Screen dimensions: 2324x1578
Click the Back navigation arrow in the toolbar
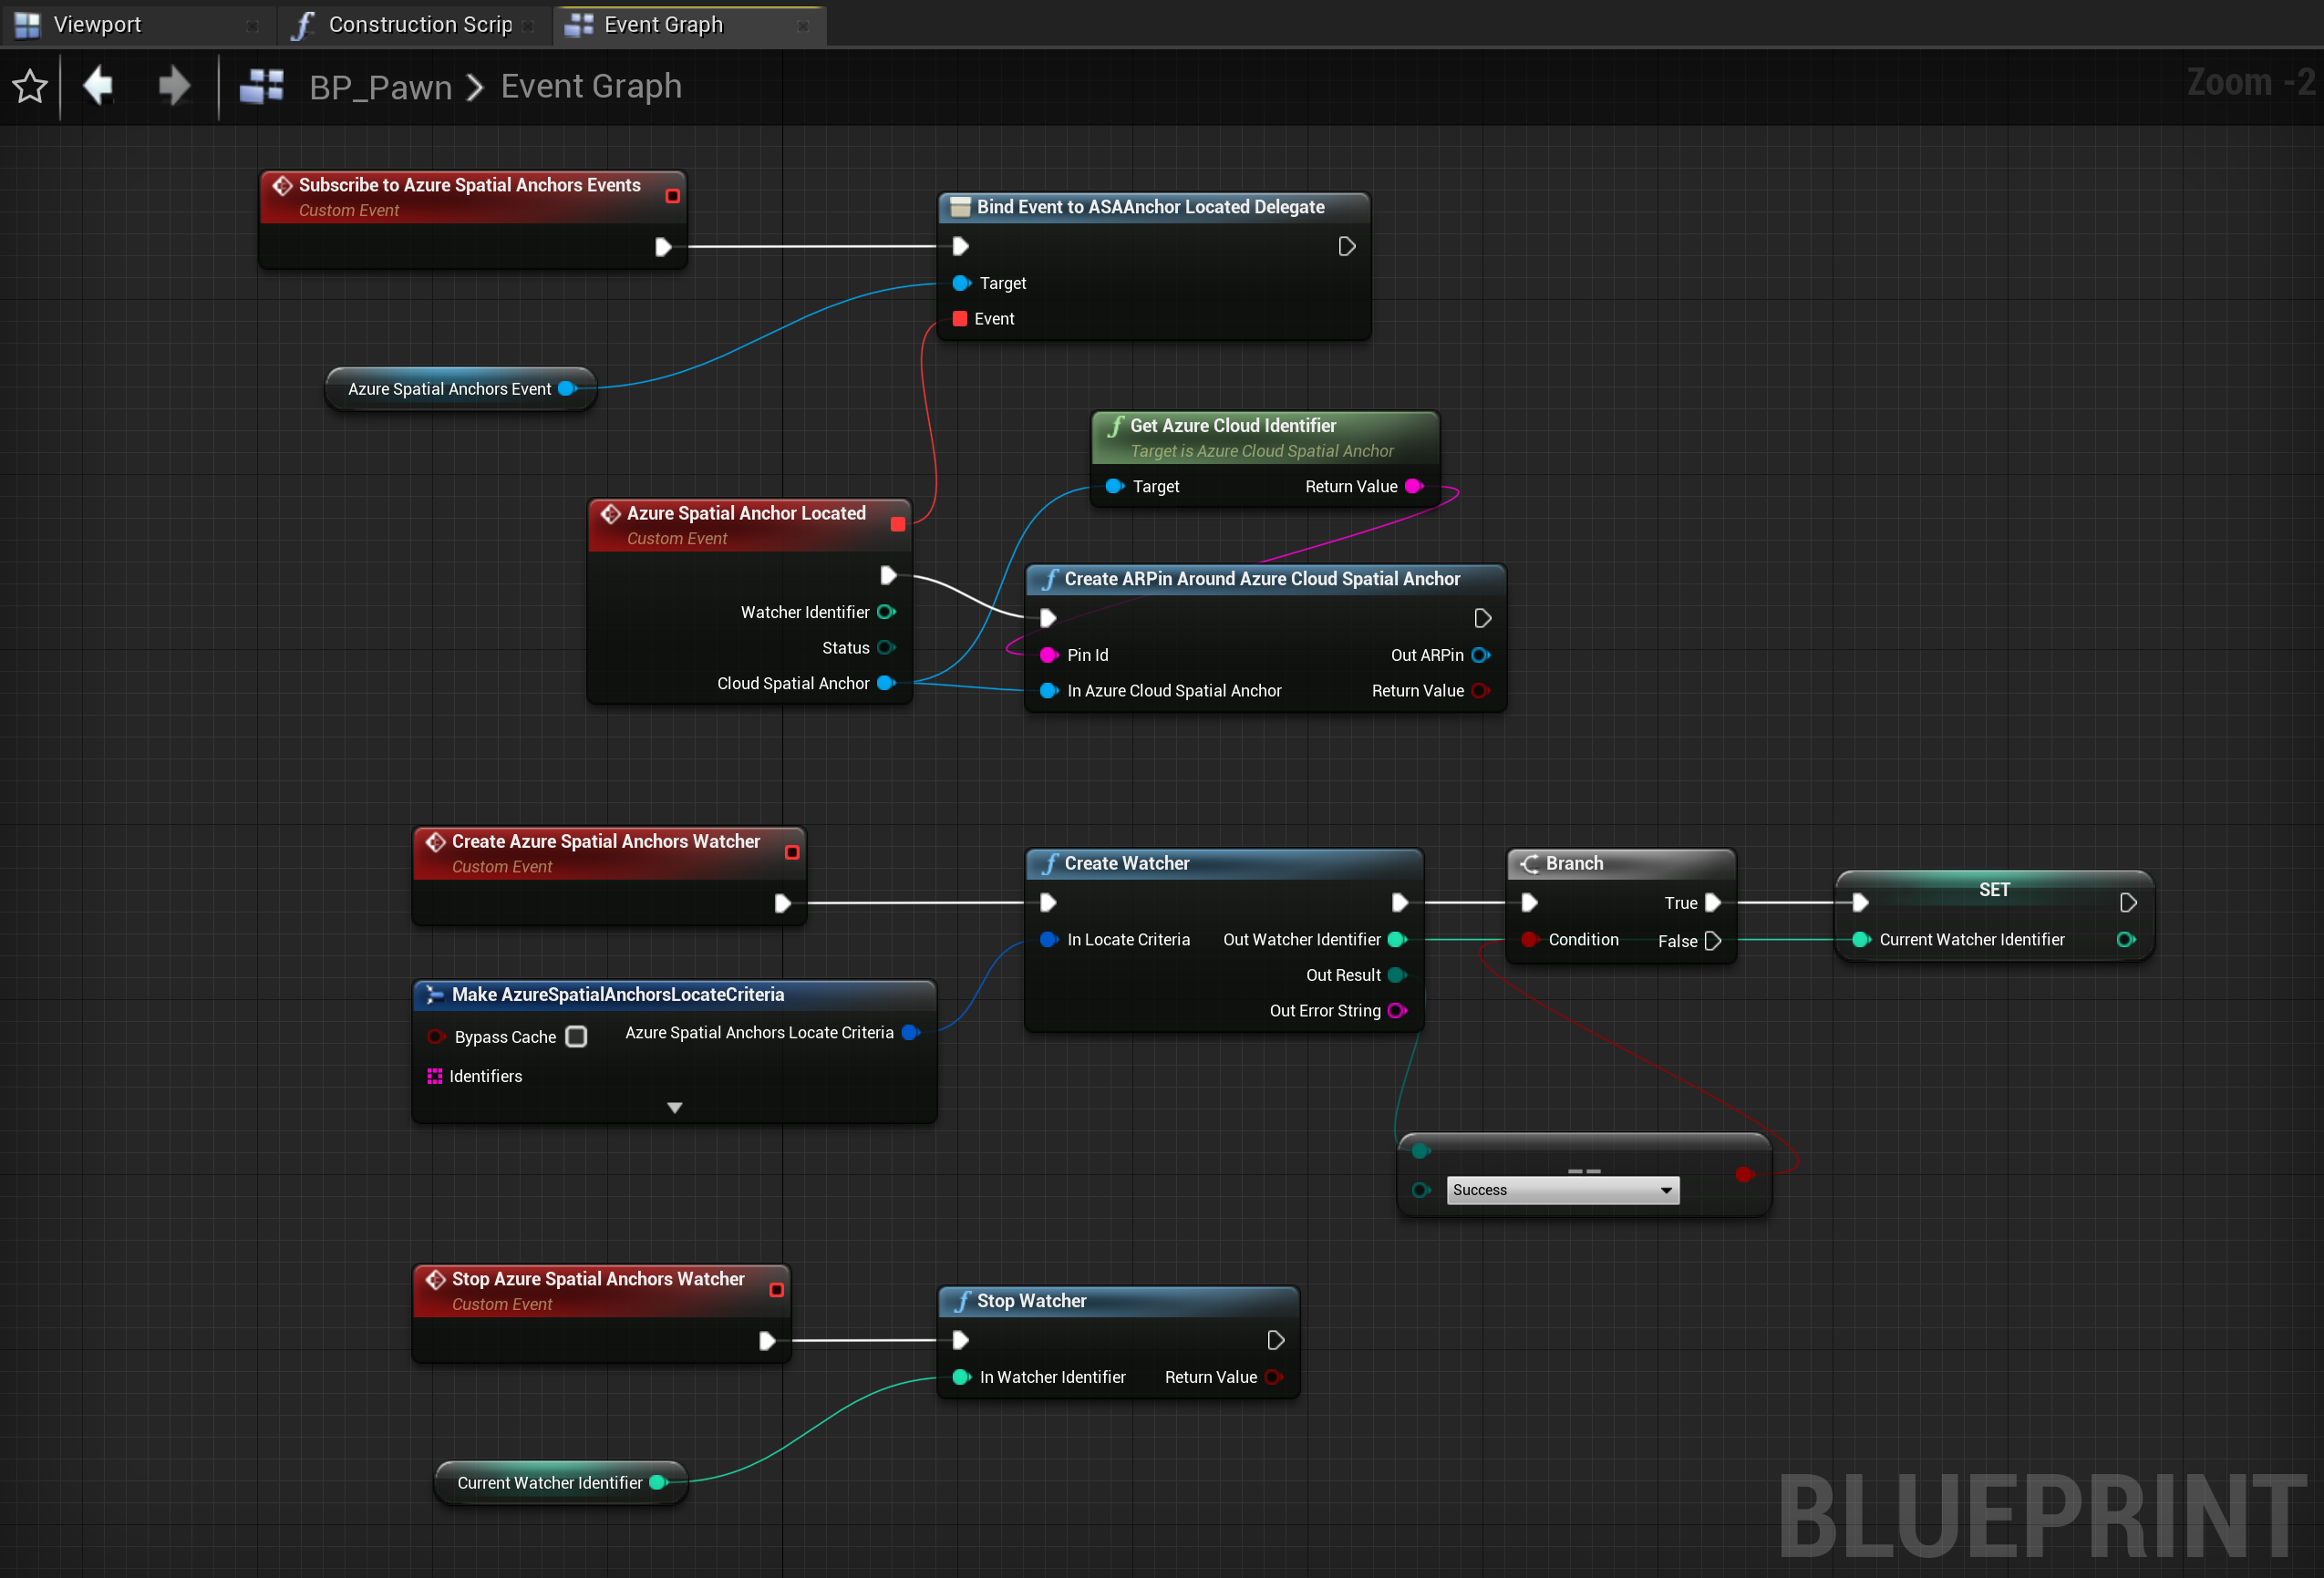click(x=100, y=85)
